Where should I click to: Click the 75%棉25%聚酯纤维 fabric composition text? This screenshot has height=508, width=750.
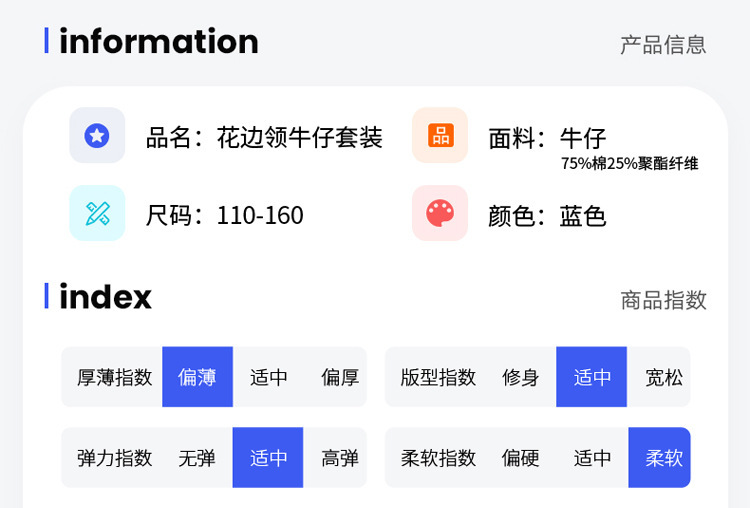point(629,164)
